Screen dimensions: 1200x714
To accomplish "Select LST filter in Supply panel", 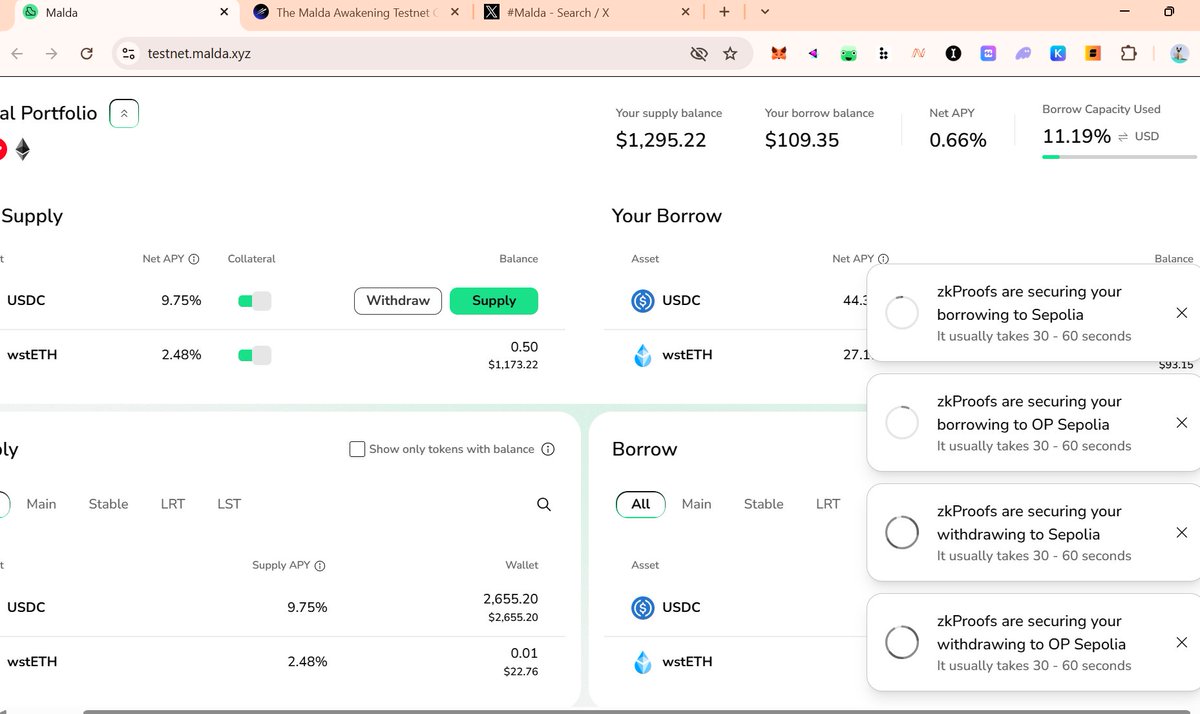I will coord(229,504).
